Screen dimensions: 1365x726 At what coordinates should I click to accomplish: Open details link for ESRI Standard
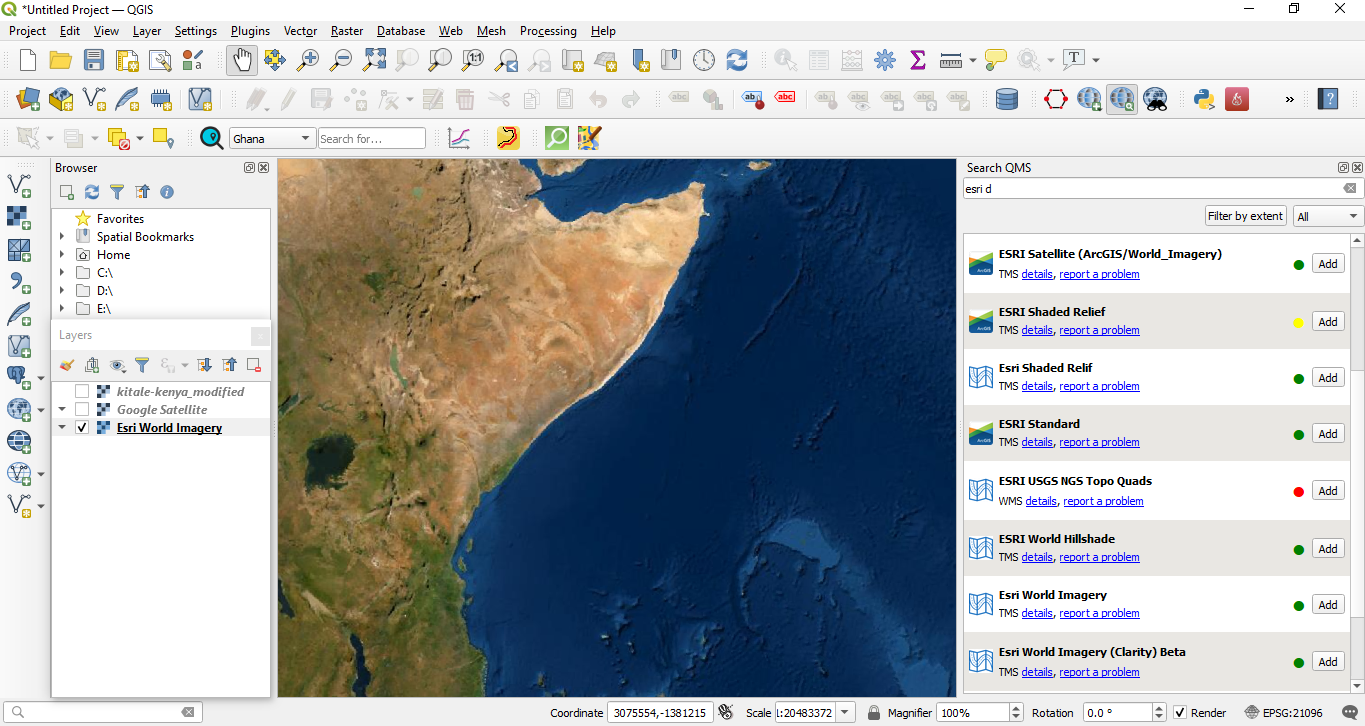tap(1037, 442)
